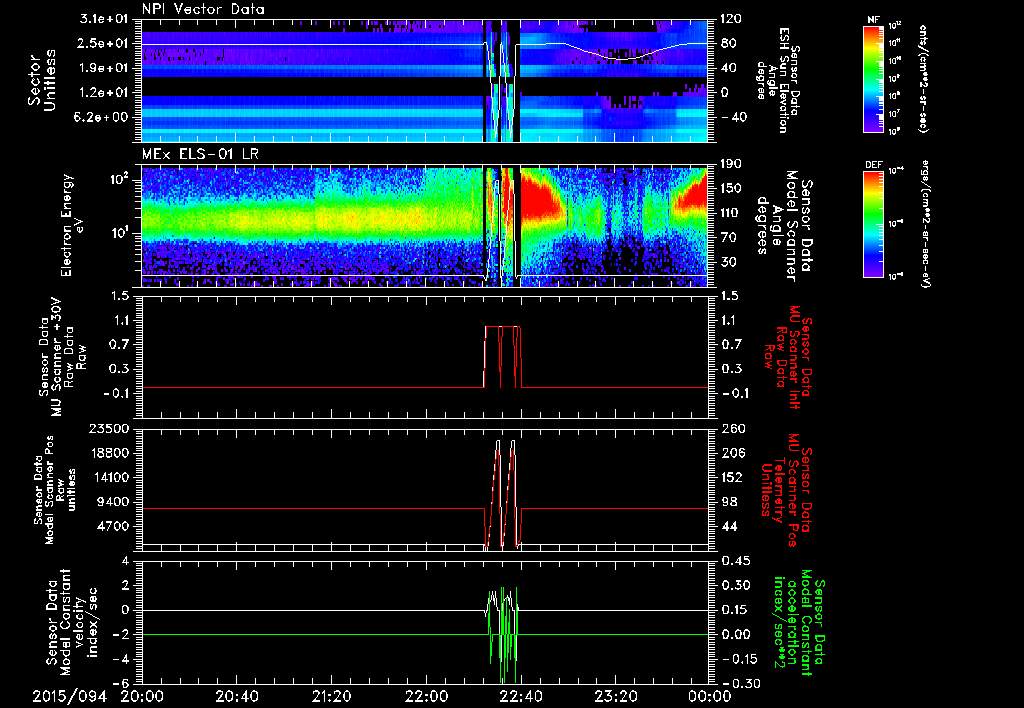
Task: Click the "98" telemetry tick label
Action: click(x=728, y=502)
